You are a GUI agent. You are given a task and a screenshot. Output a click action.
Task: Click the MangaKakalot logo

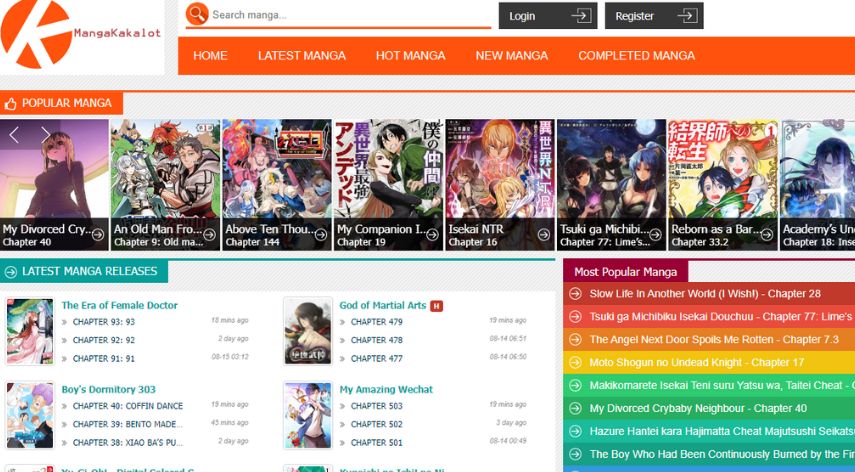(81, 34)
